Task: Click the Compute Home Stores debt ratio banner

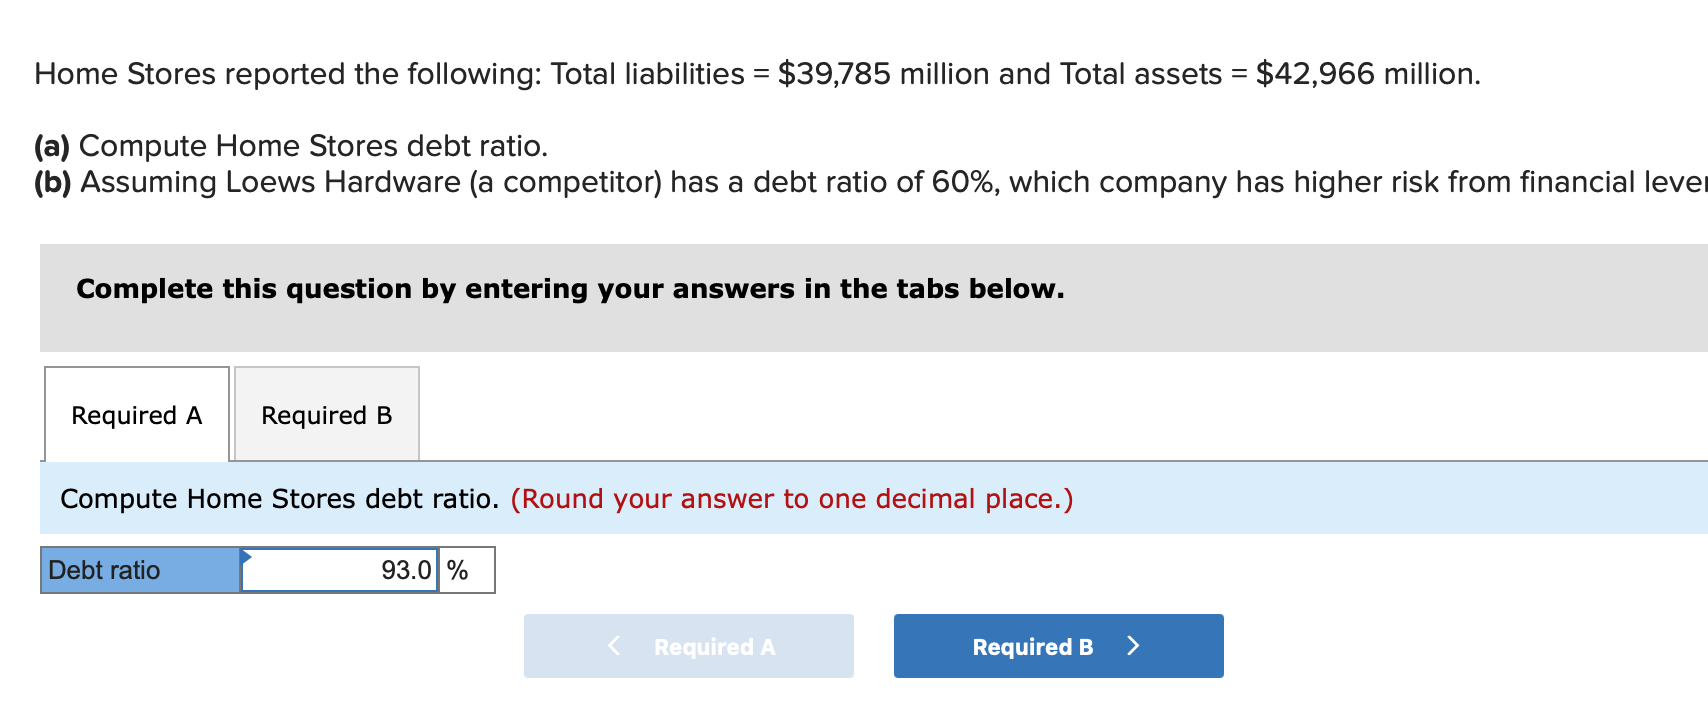Action: point(280,498)
